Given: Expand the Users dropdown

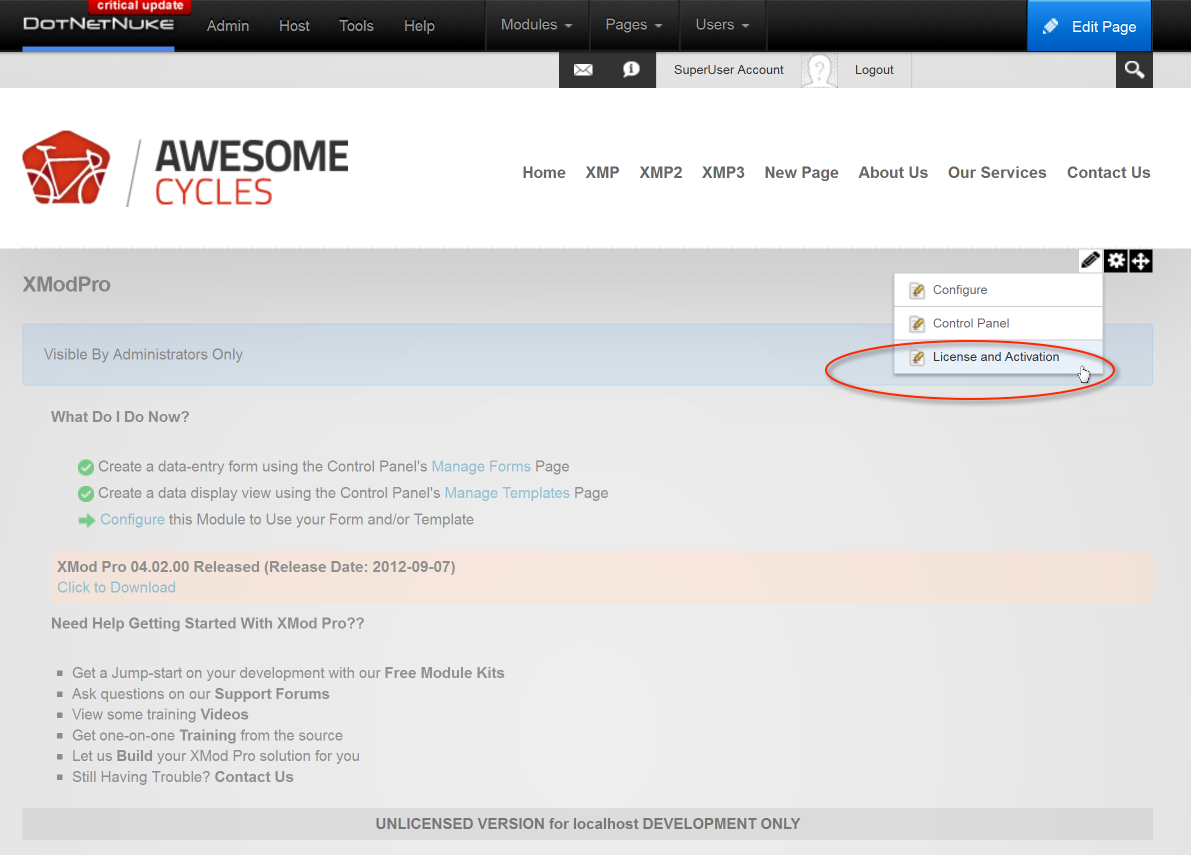Looking at the screenshot, I should (722, 25).
